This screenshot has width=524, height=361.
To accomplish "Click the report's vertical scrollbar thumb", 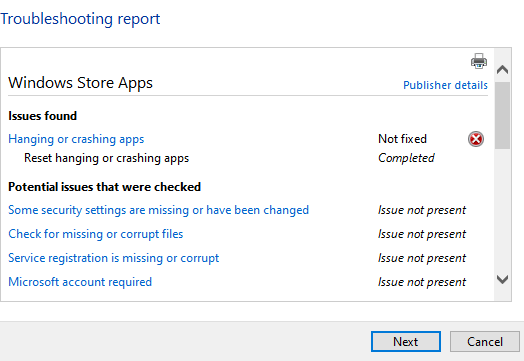I will point(502,115).
